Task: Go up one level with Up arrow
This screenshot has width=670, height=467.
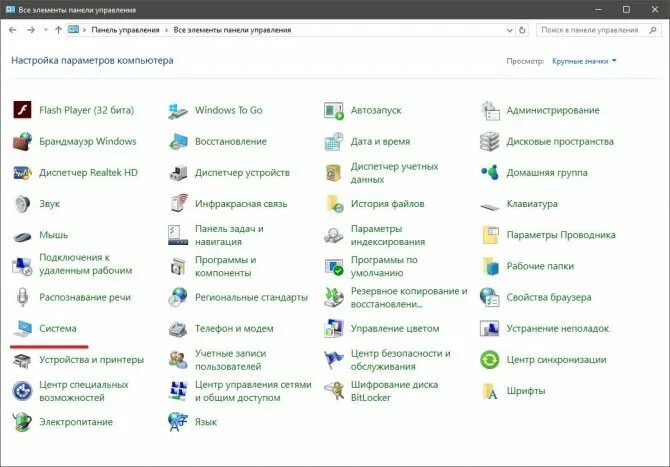Action: point(59,30)
